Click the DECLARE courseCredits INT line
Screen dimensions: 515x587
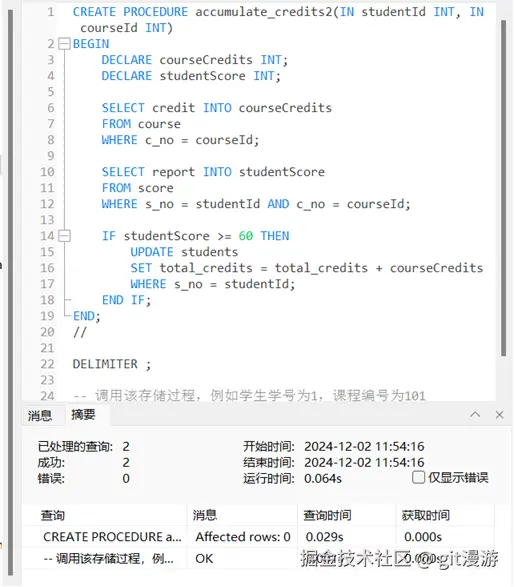(x=195, y=60)
